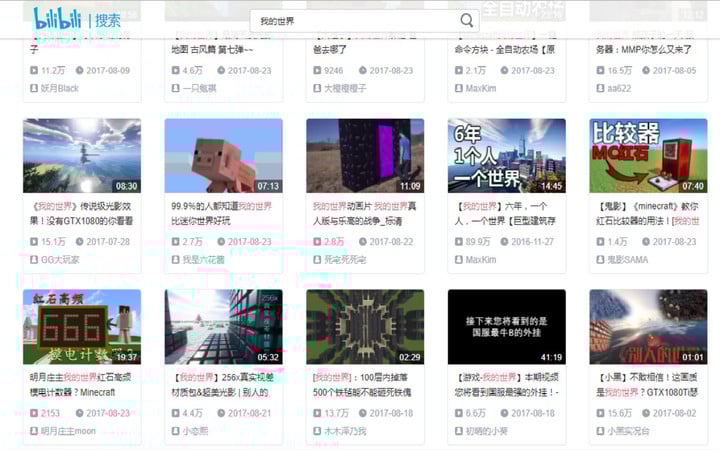The width and height of the screenshot is (720, 450).
Task: Open the 比较器 MC红石 thumbnail
Action: click(648, 156)
